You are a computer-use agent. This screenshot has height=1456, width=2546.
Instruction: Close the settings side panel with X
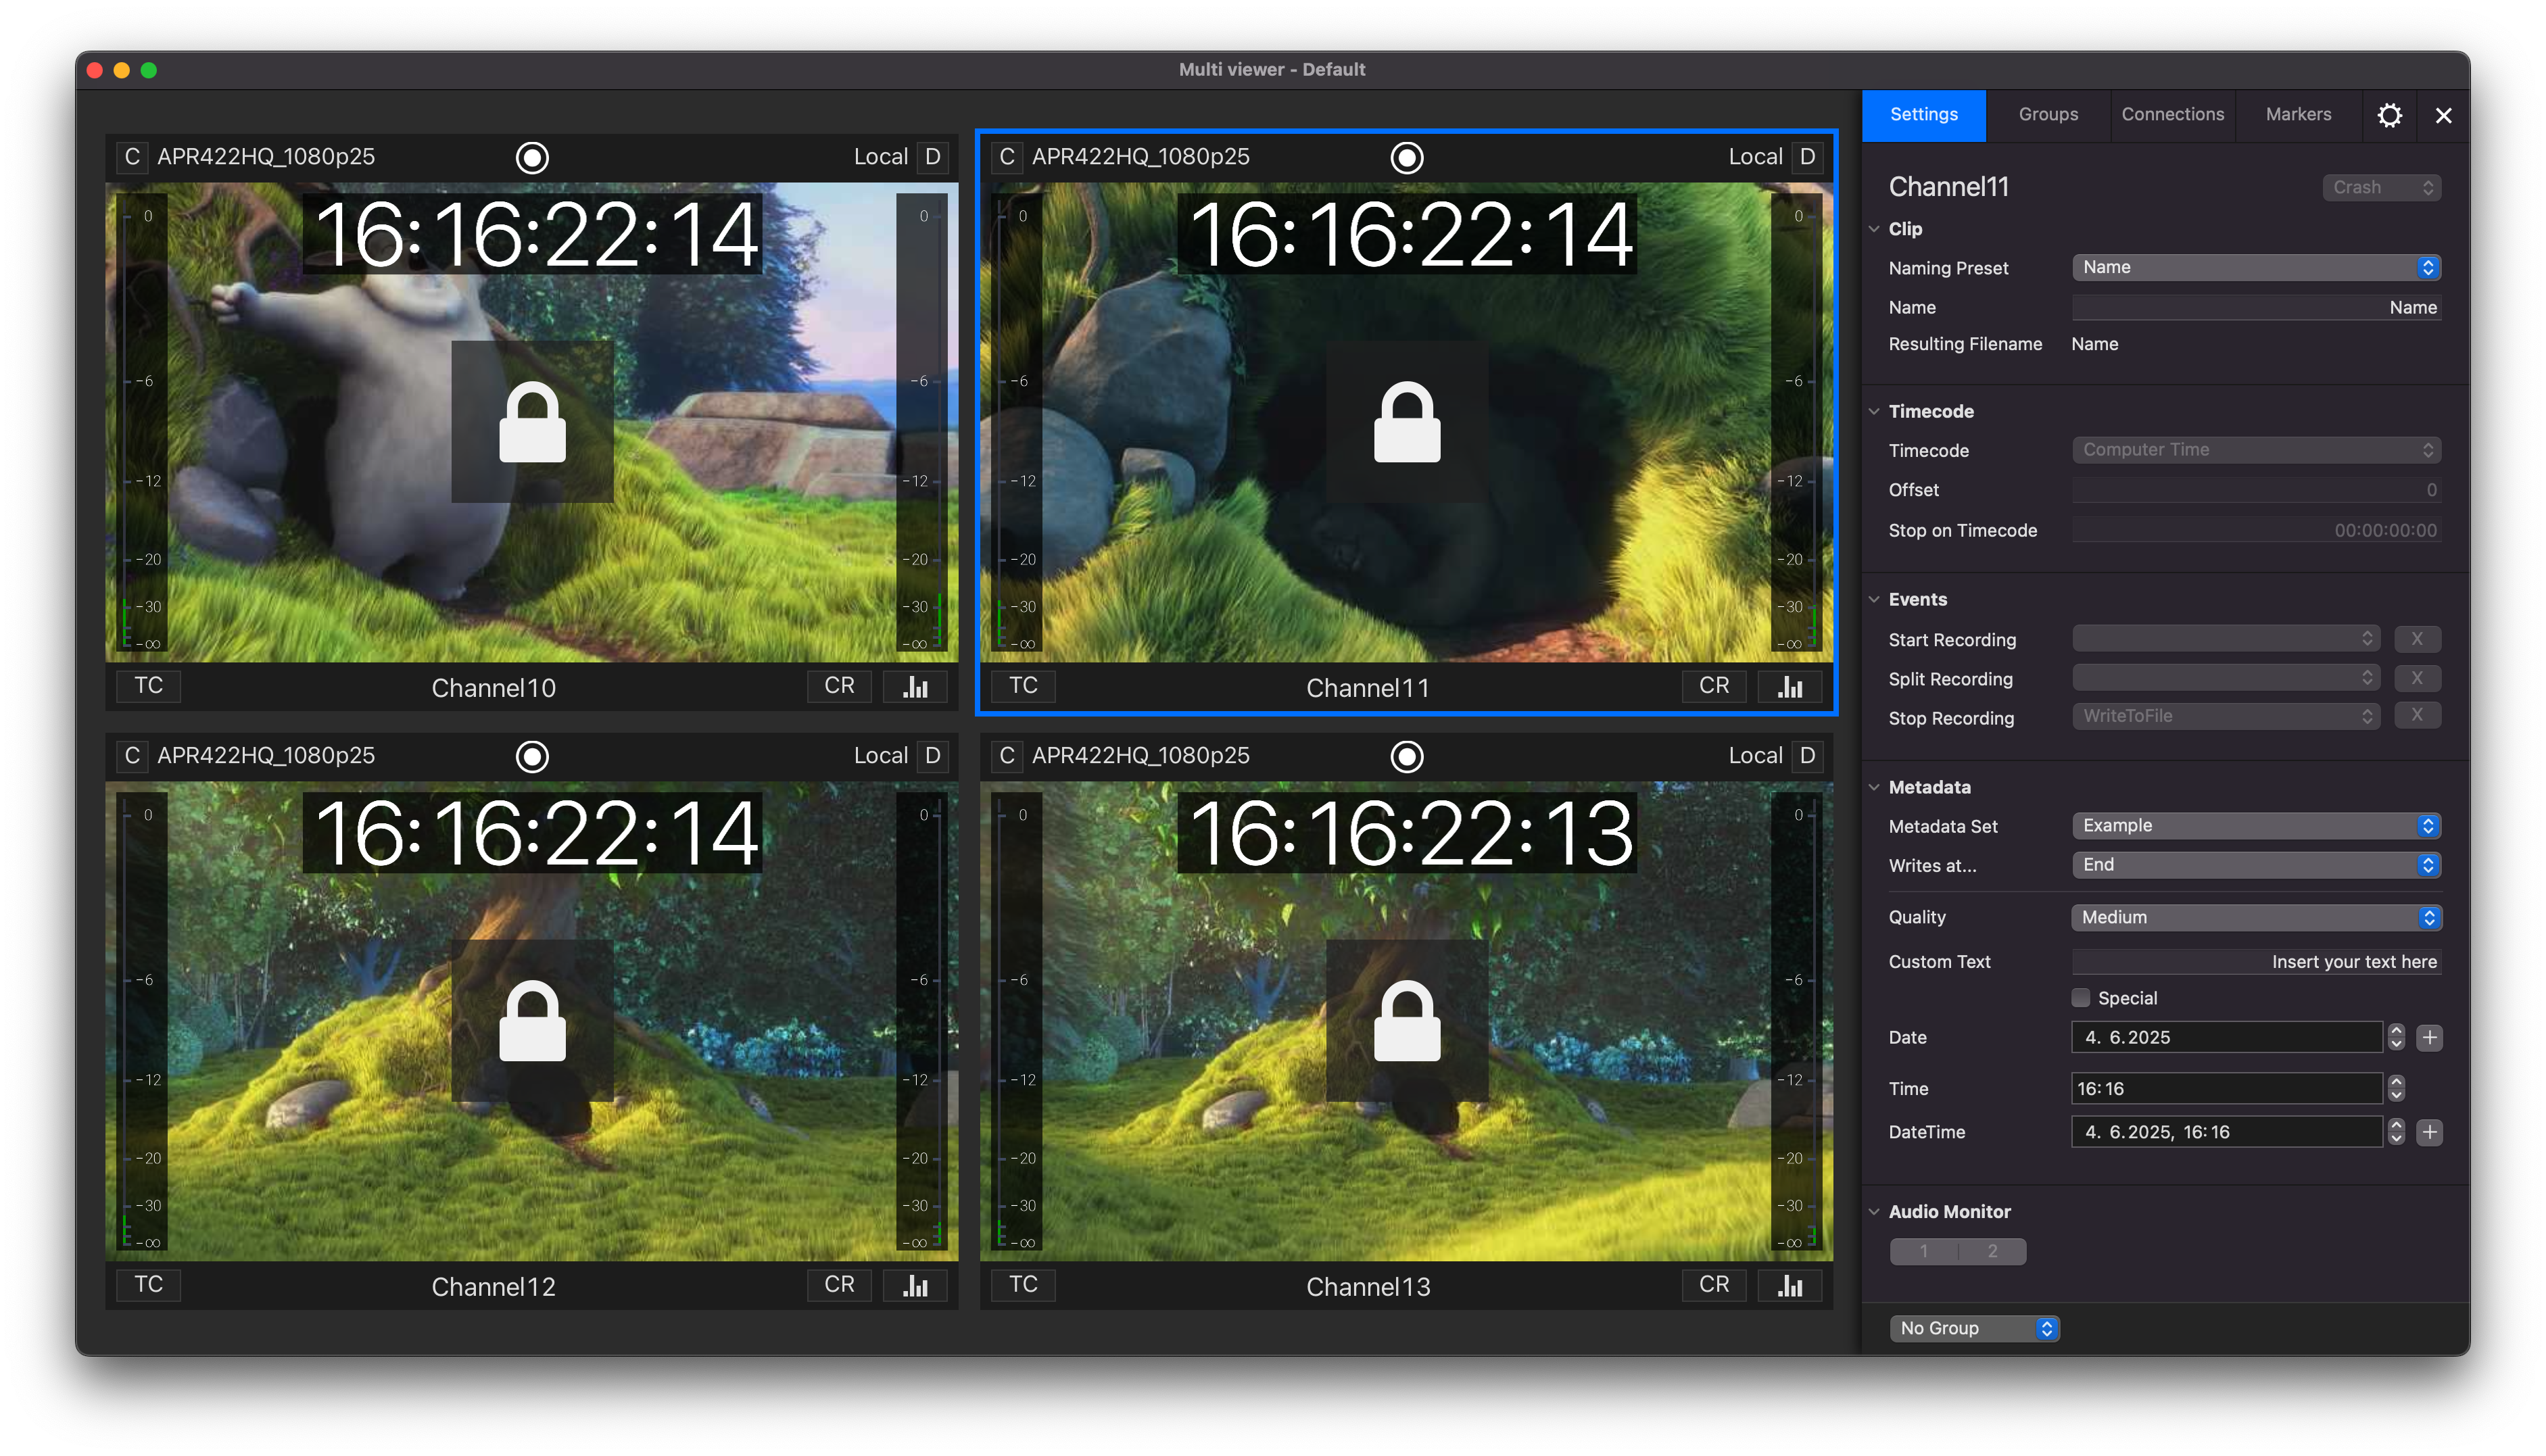point(2443,115)
